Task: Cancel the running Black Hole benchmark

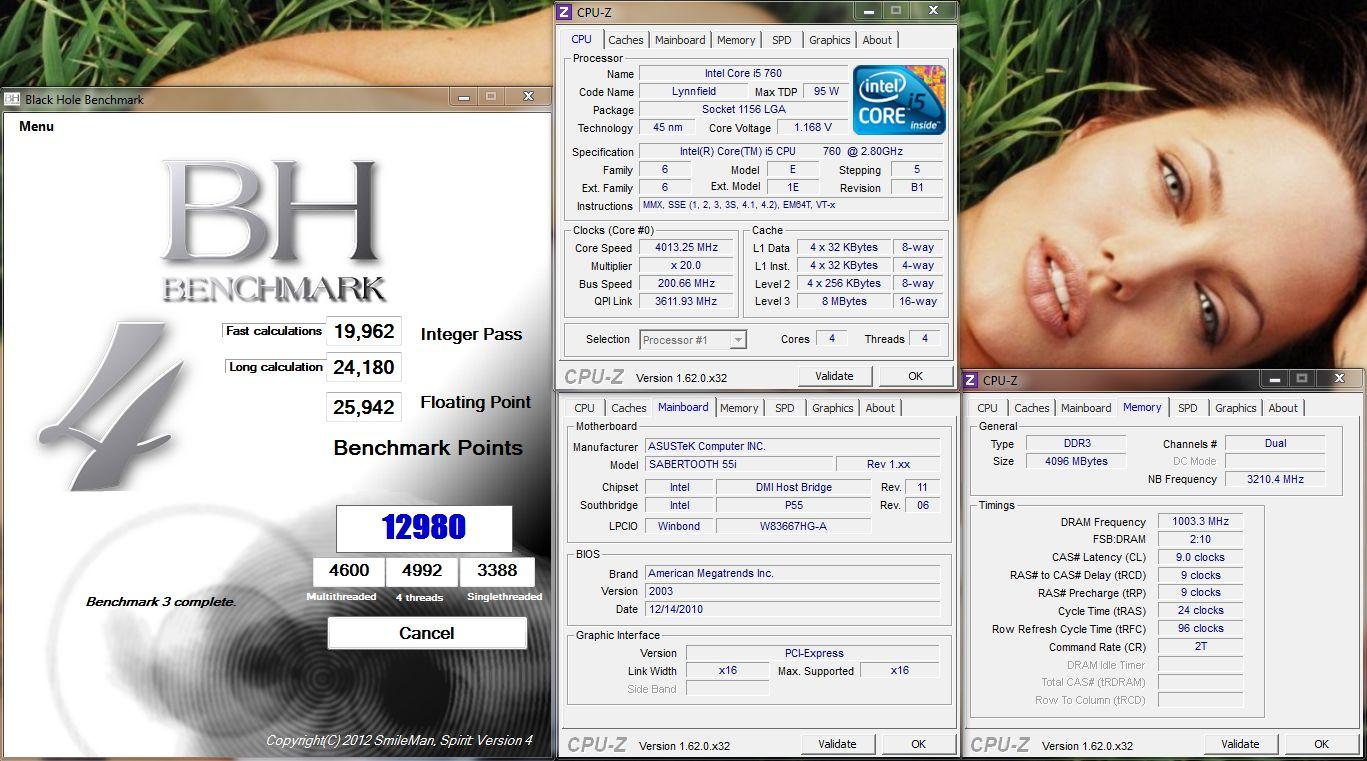Action: (x=427, y=633)
